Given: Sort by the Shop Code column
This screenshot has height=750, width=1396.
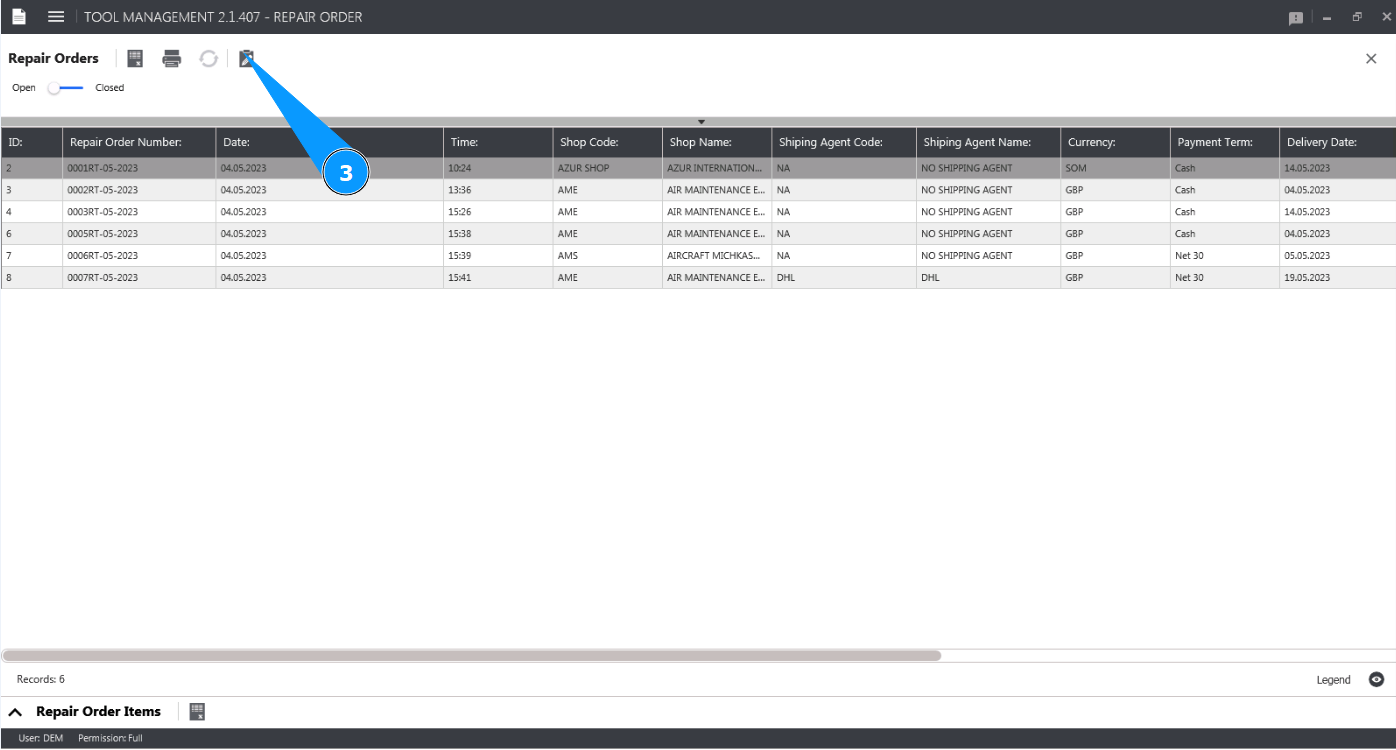Looking at the screenshot, I should click(x=608, y=142).
